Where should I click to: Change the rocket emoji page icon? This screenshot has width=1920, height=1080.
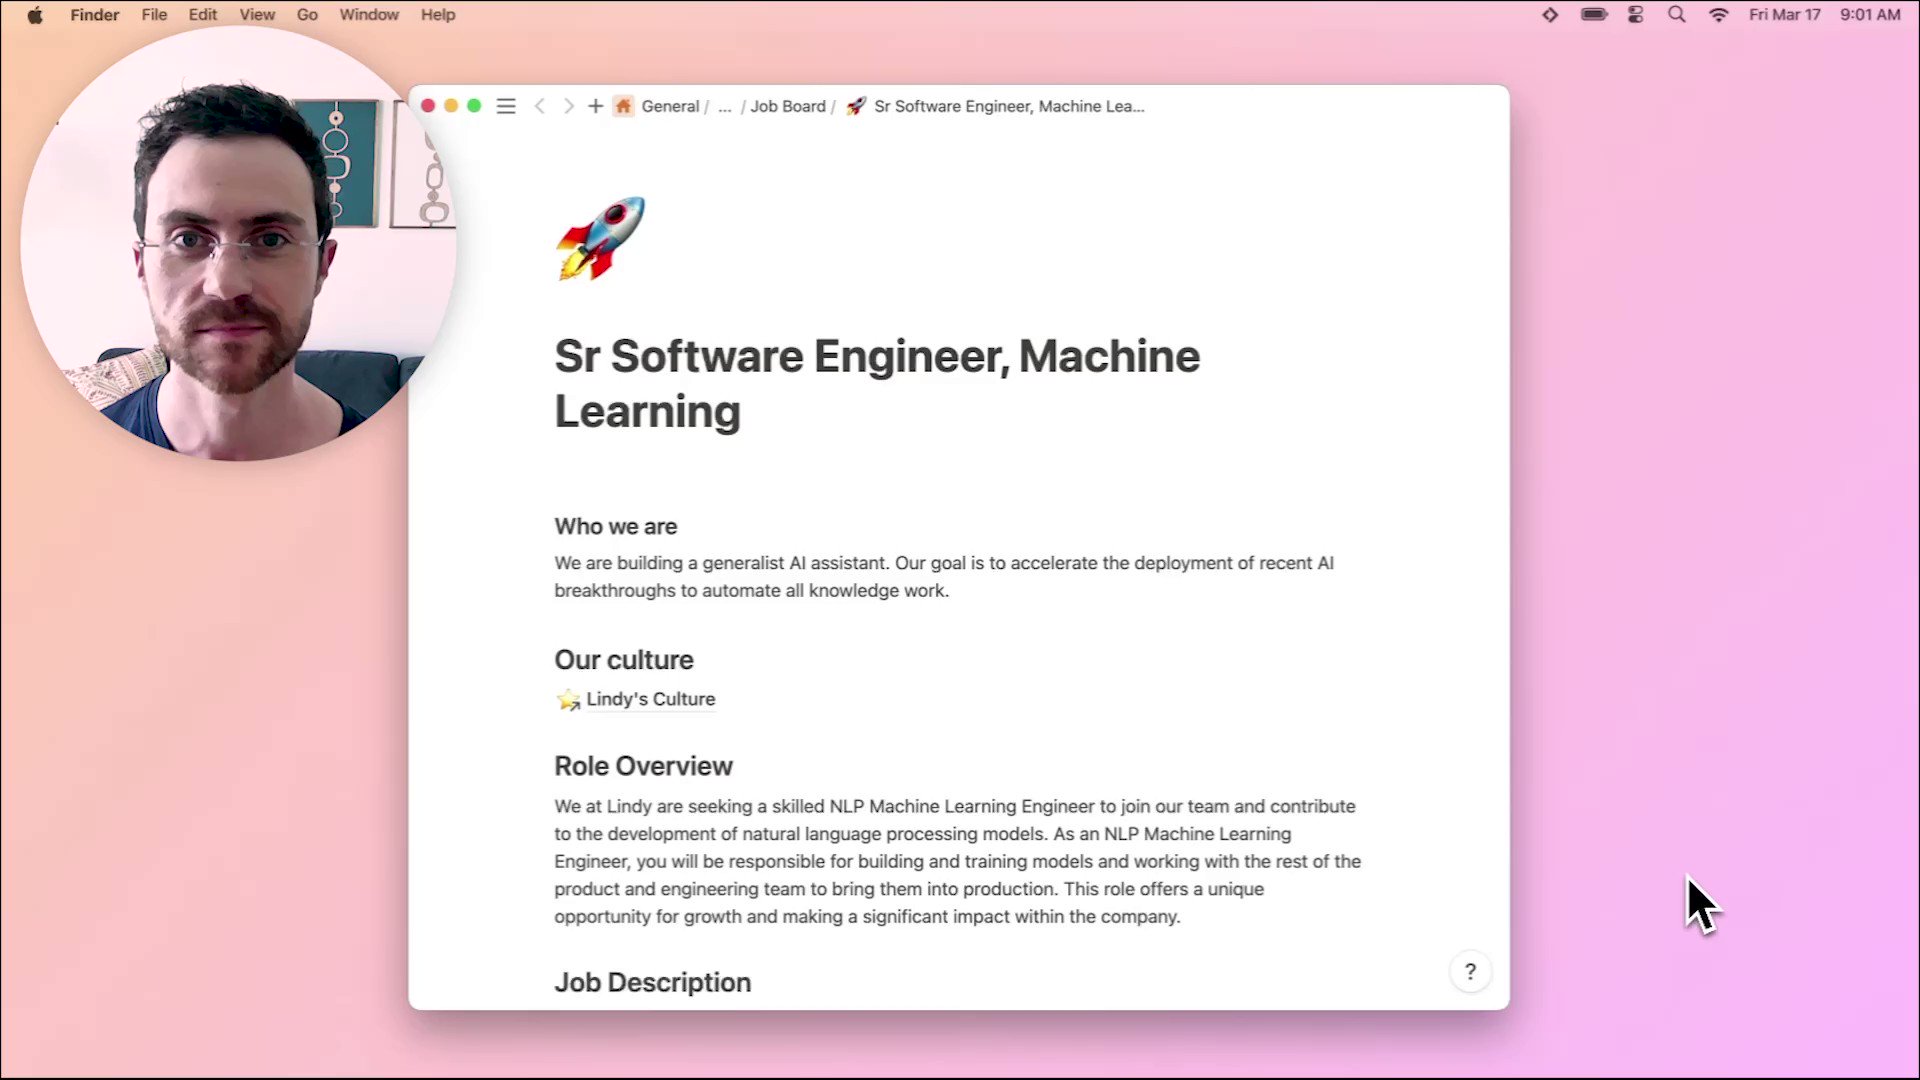click(x=600, y=238)
